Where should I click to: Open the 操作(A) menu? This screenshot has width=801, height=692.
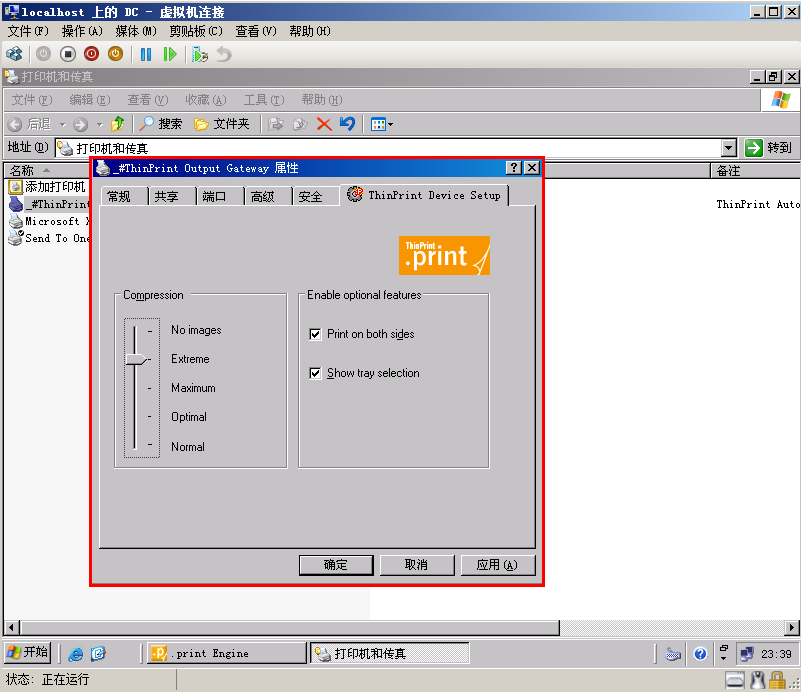[82, 31]
